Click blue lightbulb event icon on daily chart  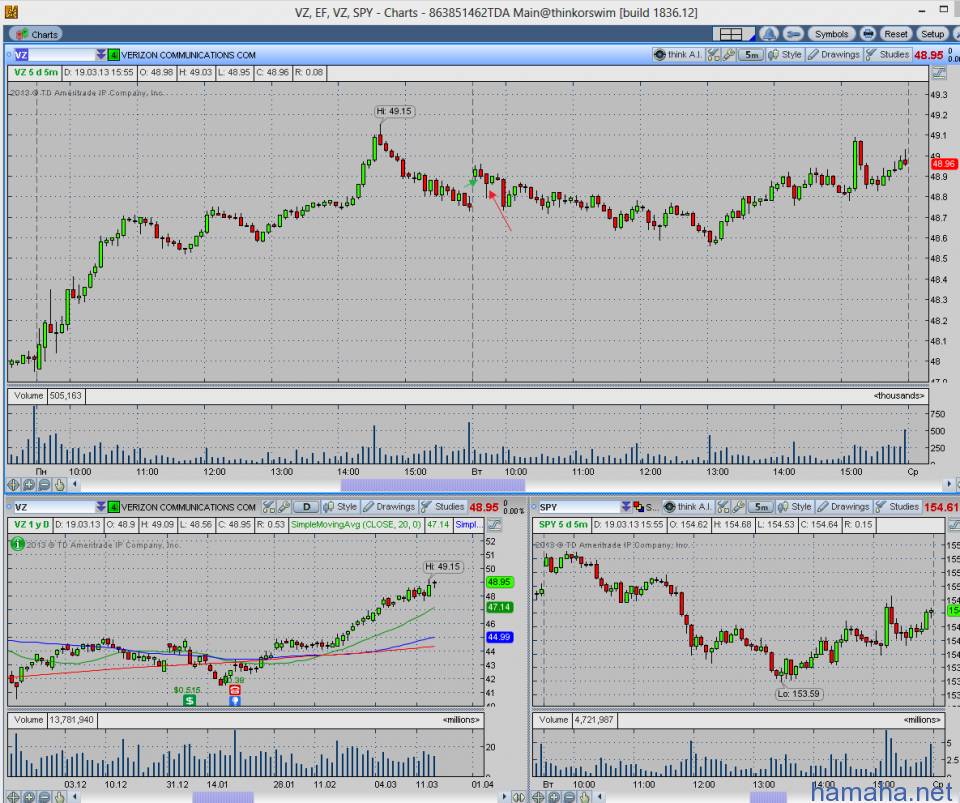click(234, 701)
